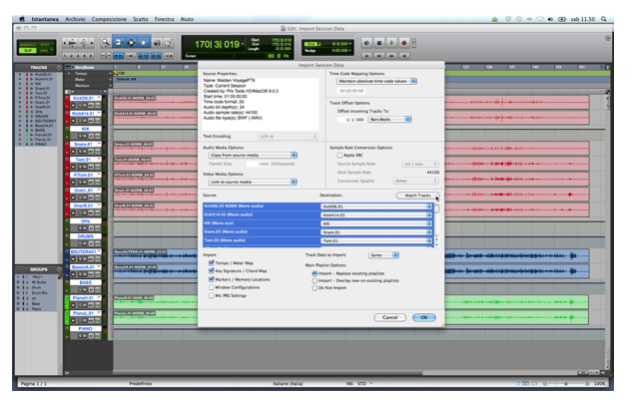Click the Stop transport button

(x=379, y=43)
